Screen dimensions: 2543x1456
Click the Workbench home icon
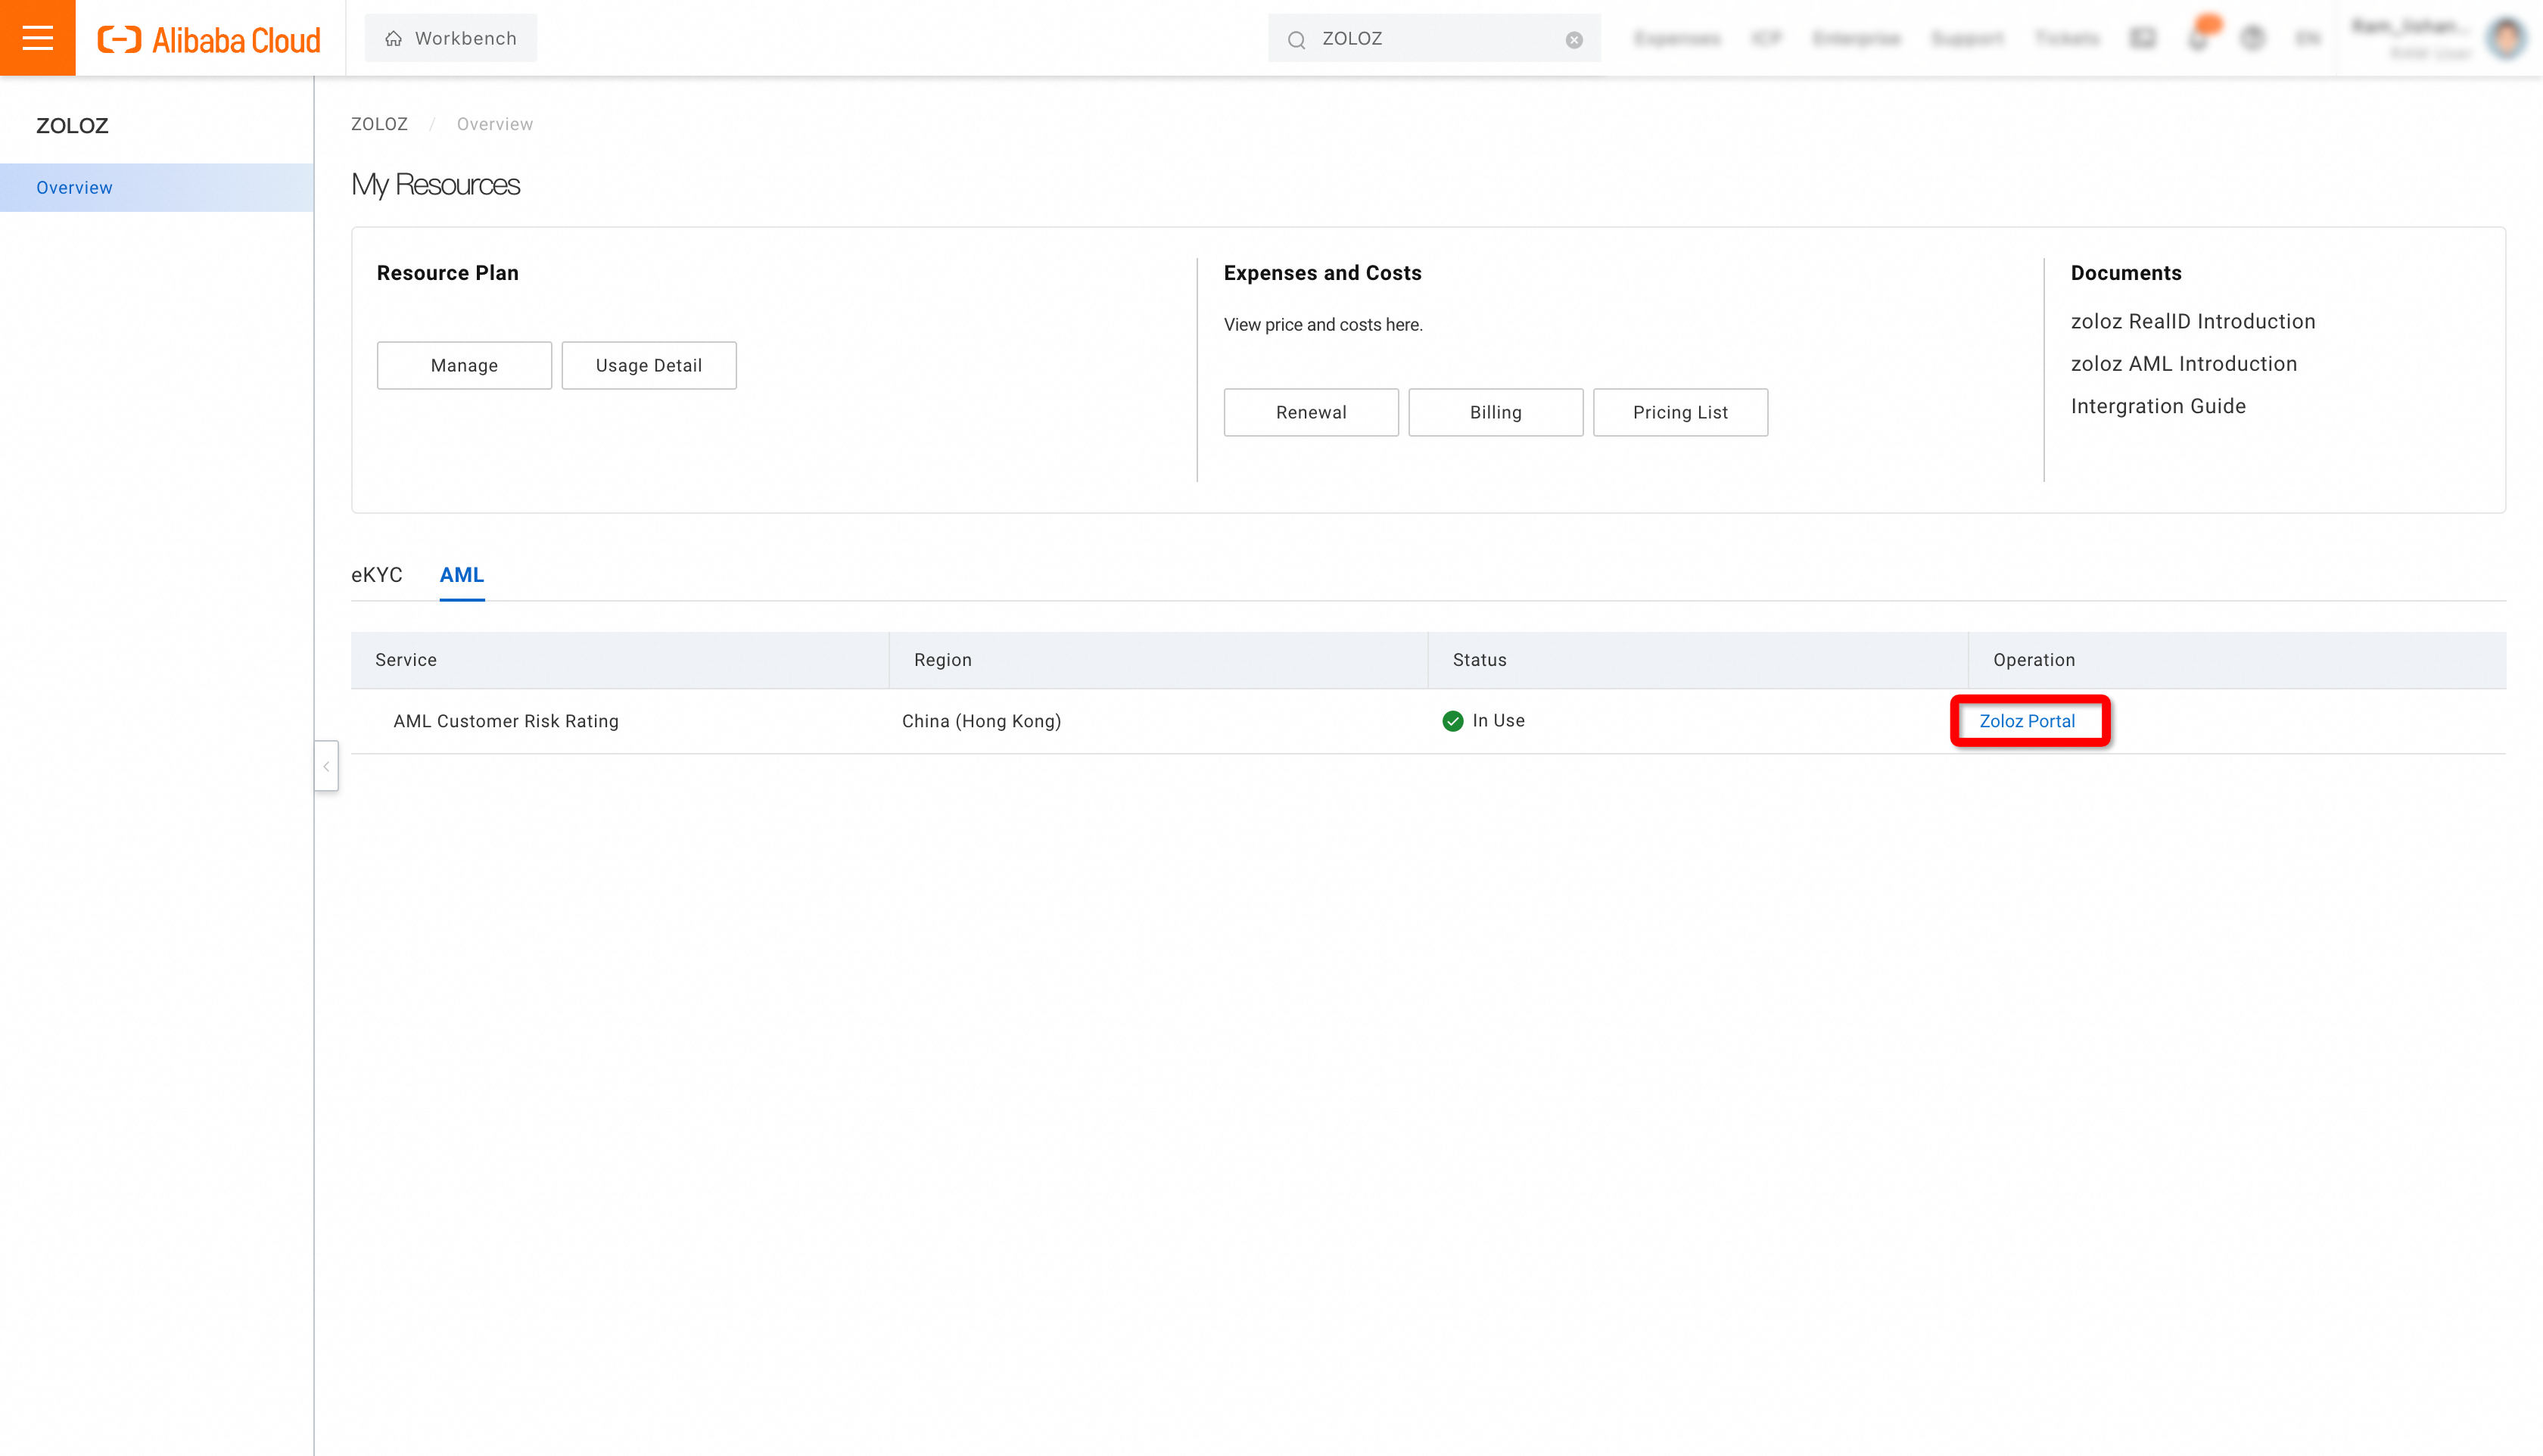click(x=394, y=39)
